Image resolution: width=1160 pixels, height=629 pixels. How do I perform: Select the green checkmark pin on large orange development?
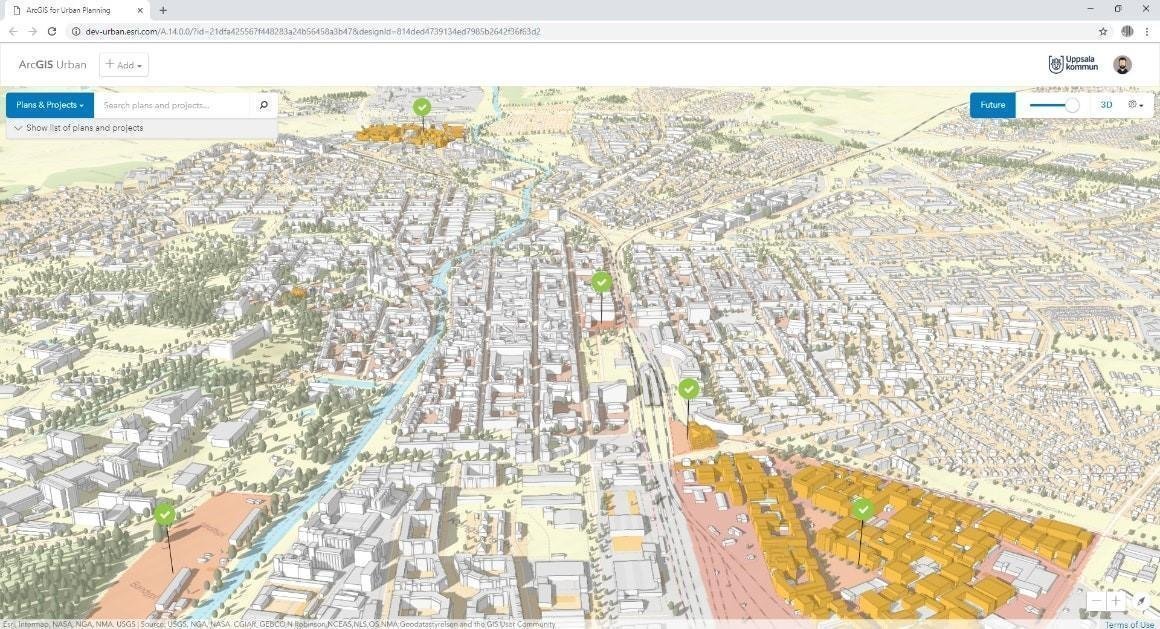pos(863,510)
